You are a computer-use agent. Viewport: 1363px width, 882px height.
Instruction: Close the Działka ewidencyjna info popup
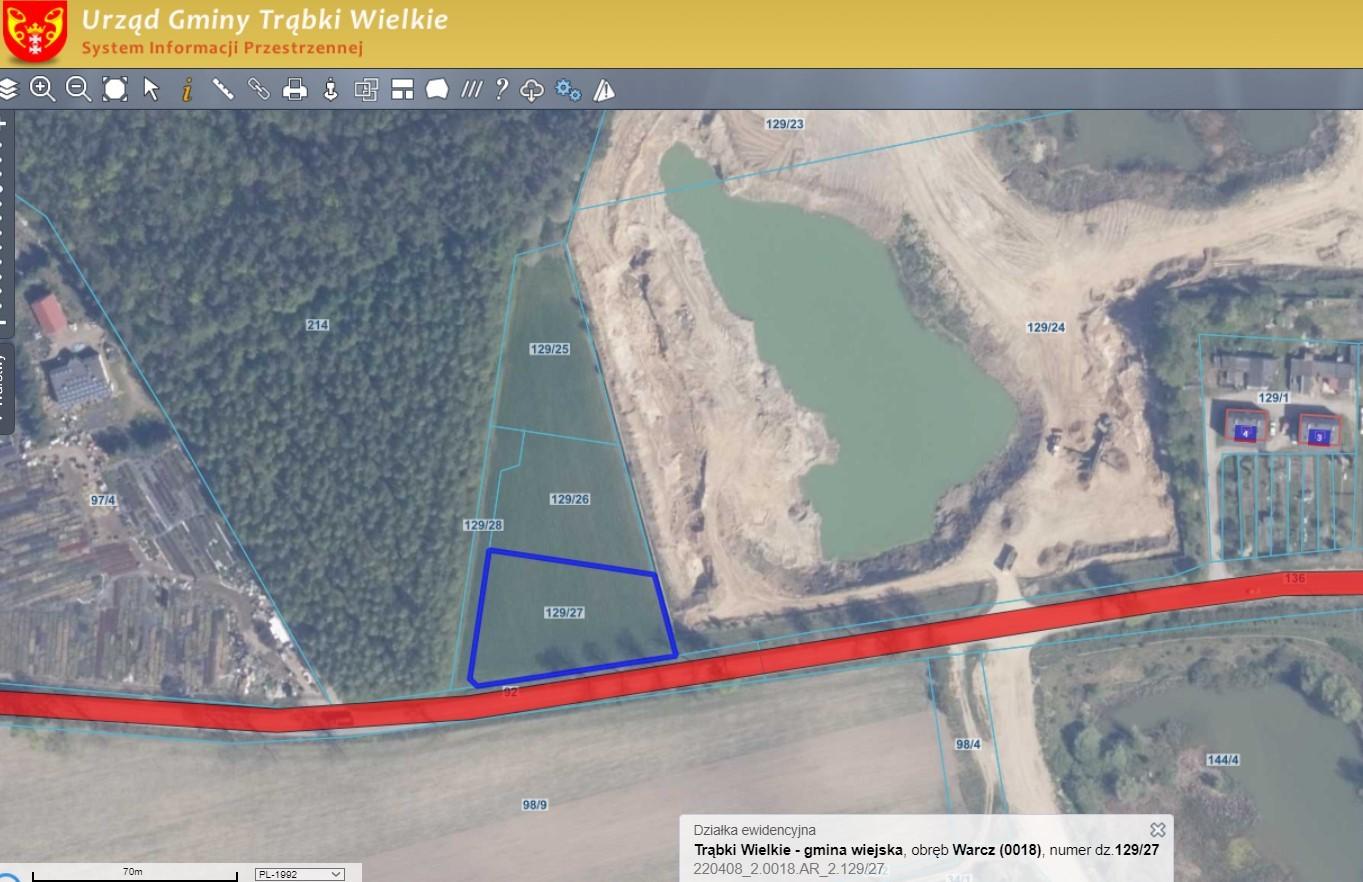(x=1157, y=829)
